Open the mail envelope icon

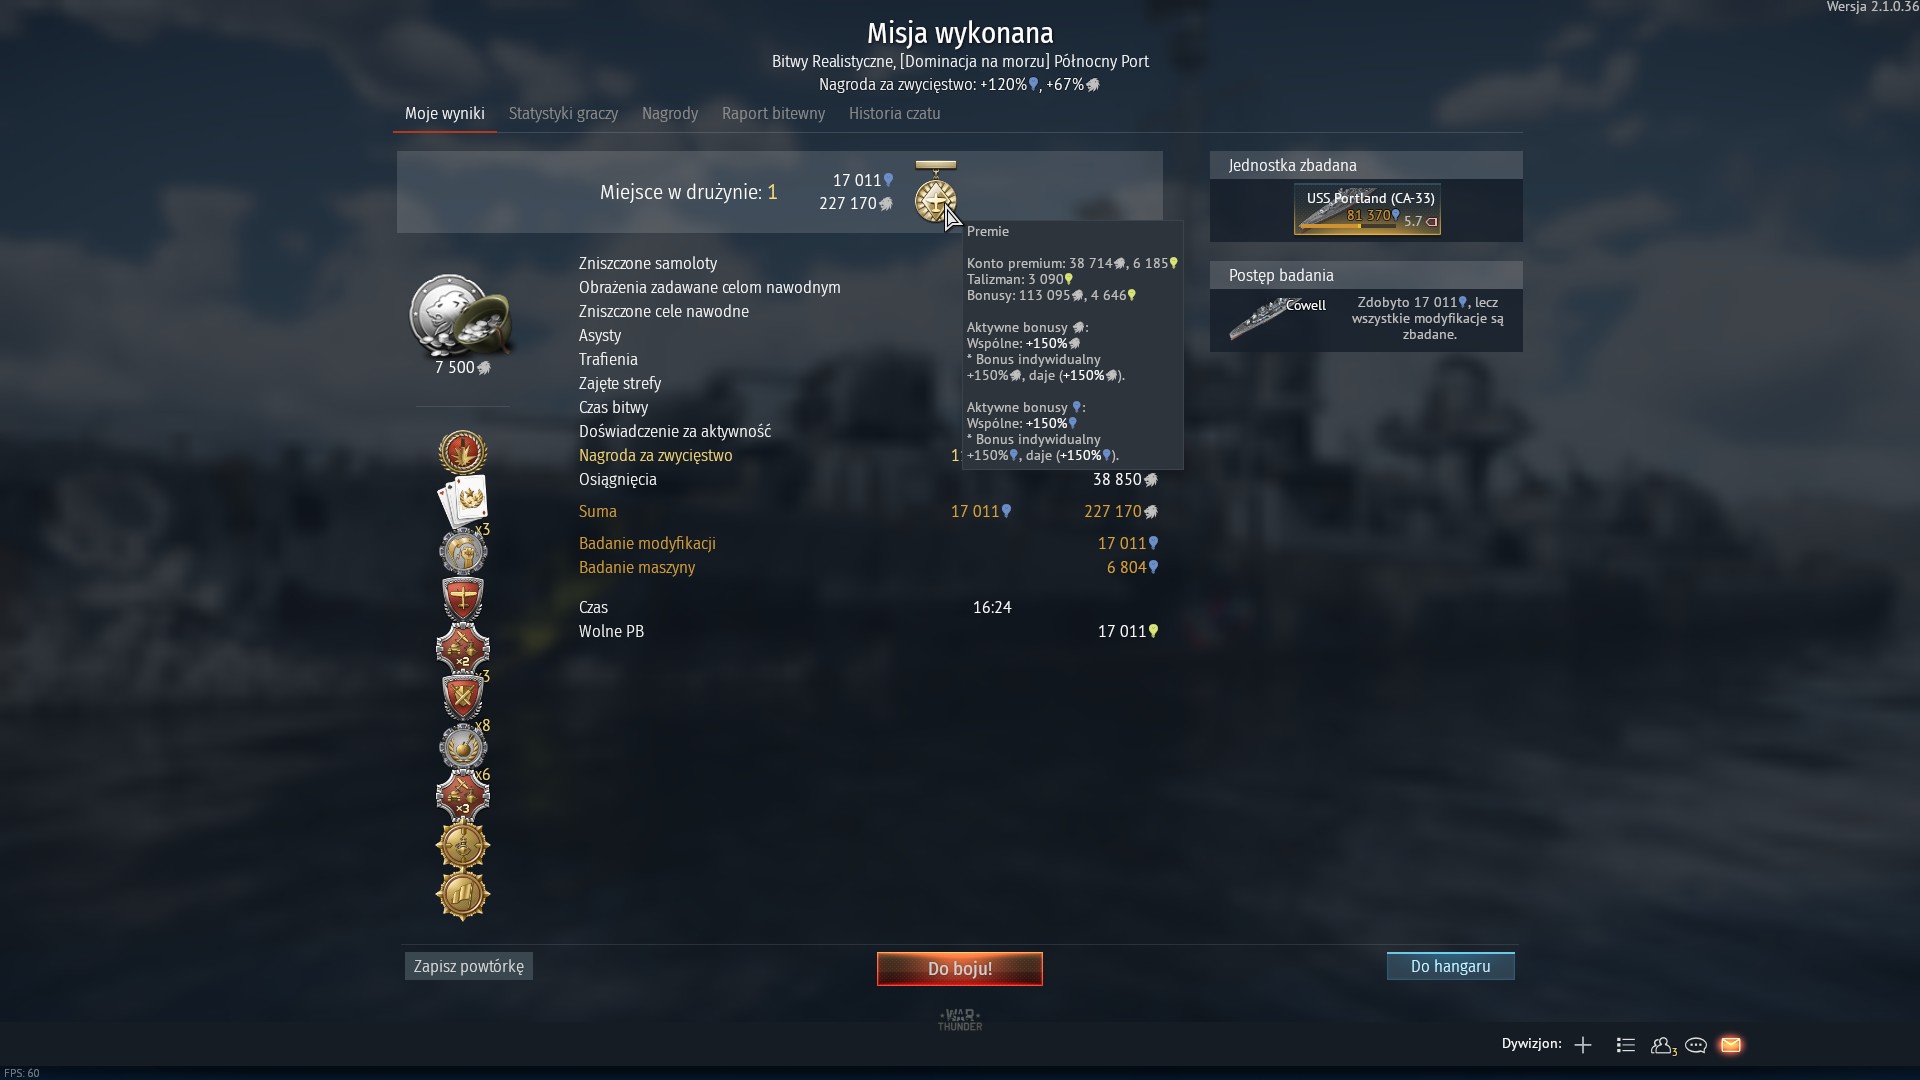click(1731, 1045)
